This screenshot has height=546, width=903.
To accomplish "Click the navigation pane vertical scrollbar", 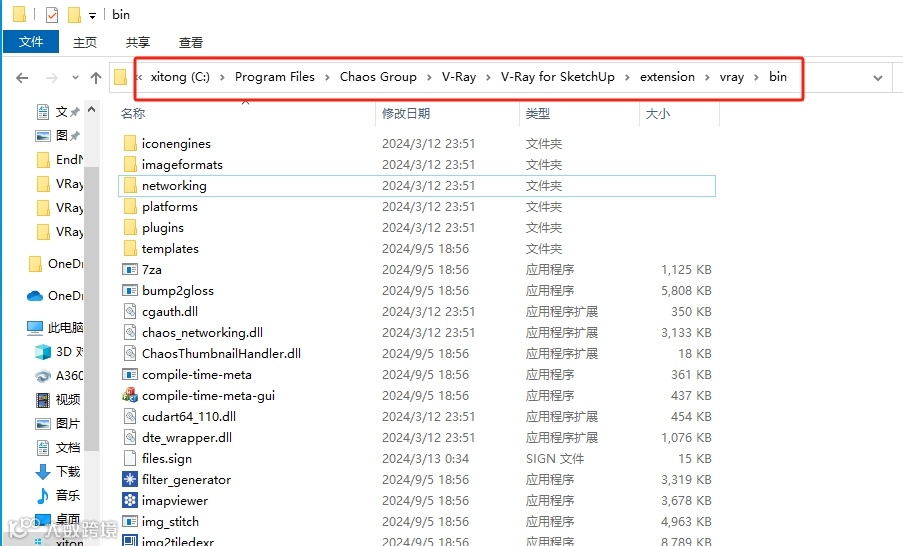I will (92, 308).
